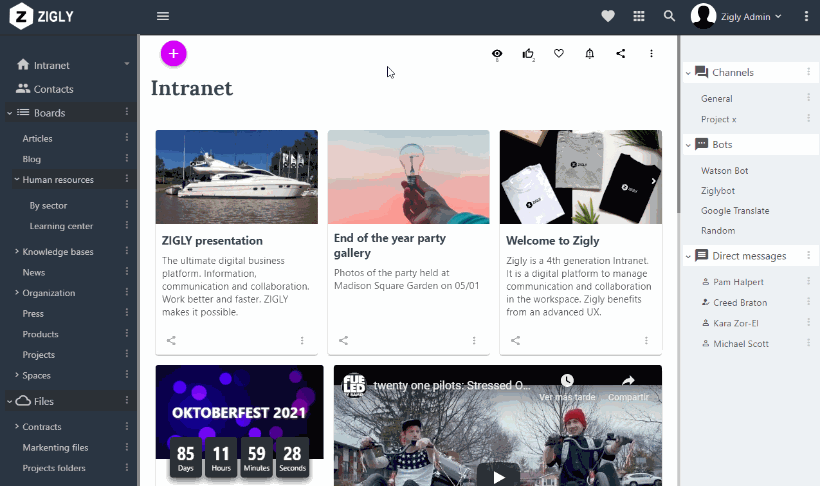The image size is (820, 486).
Task: Collapse the Boards section chevron
Action: pos(9,113)
